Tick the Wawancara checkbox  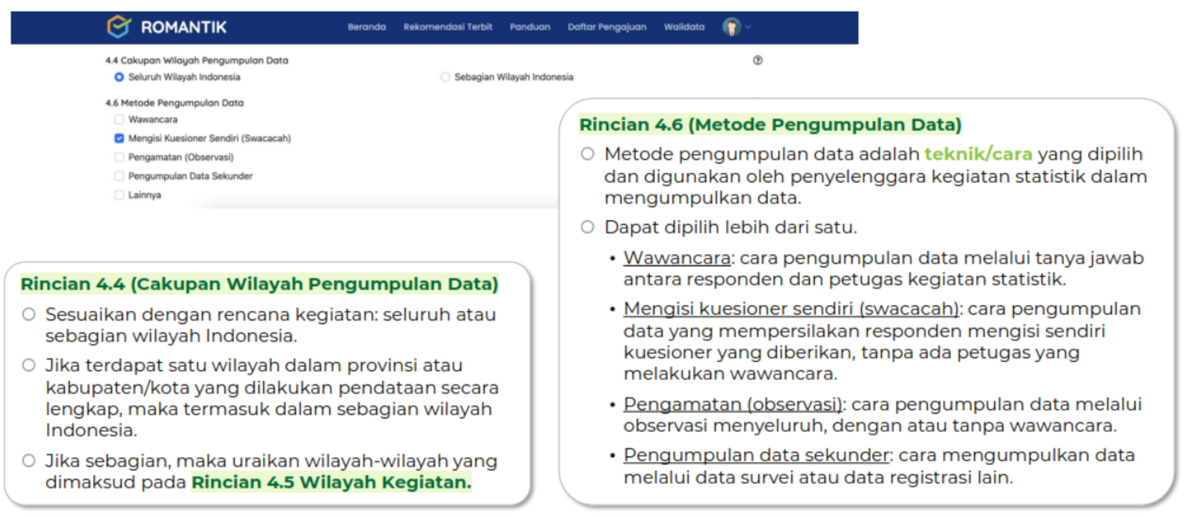point(119,120)
